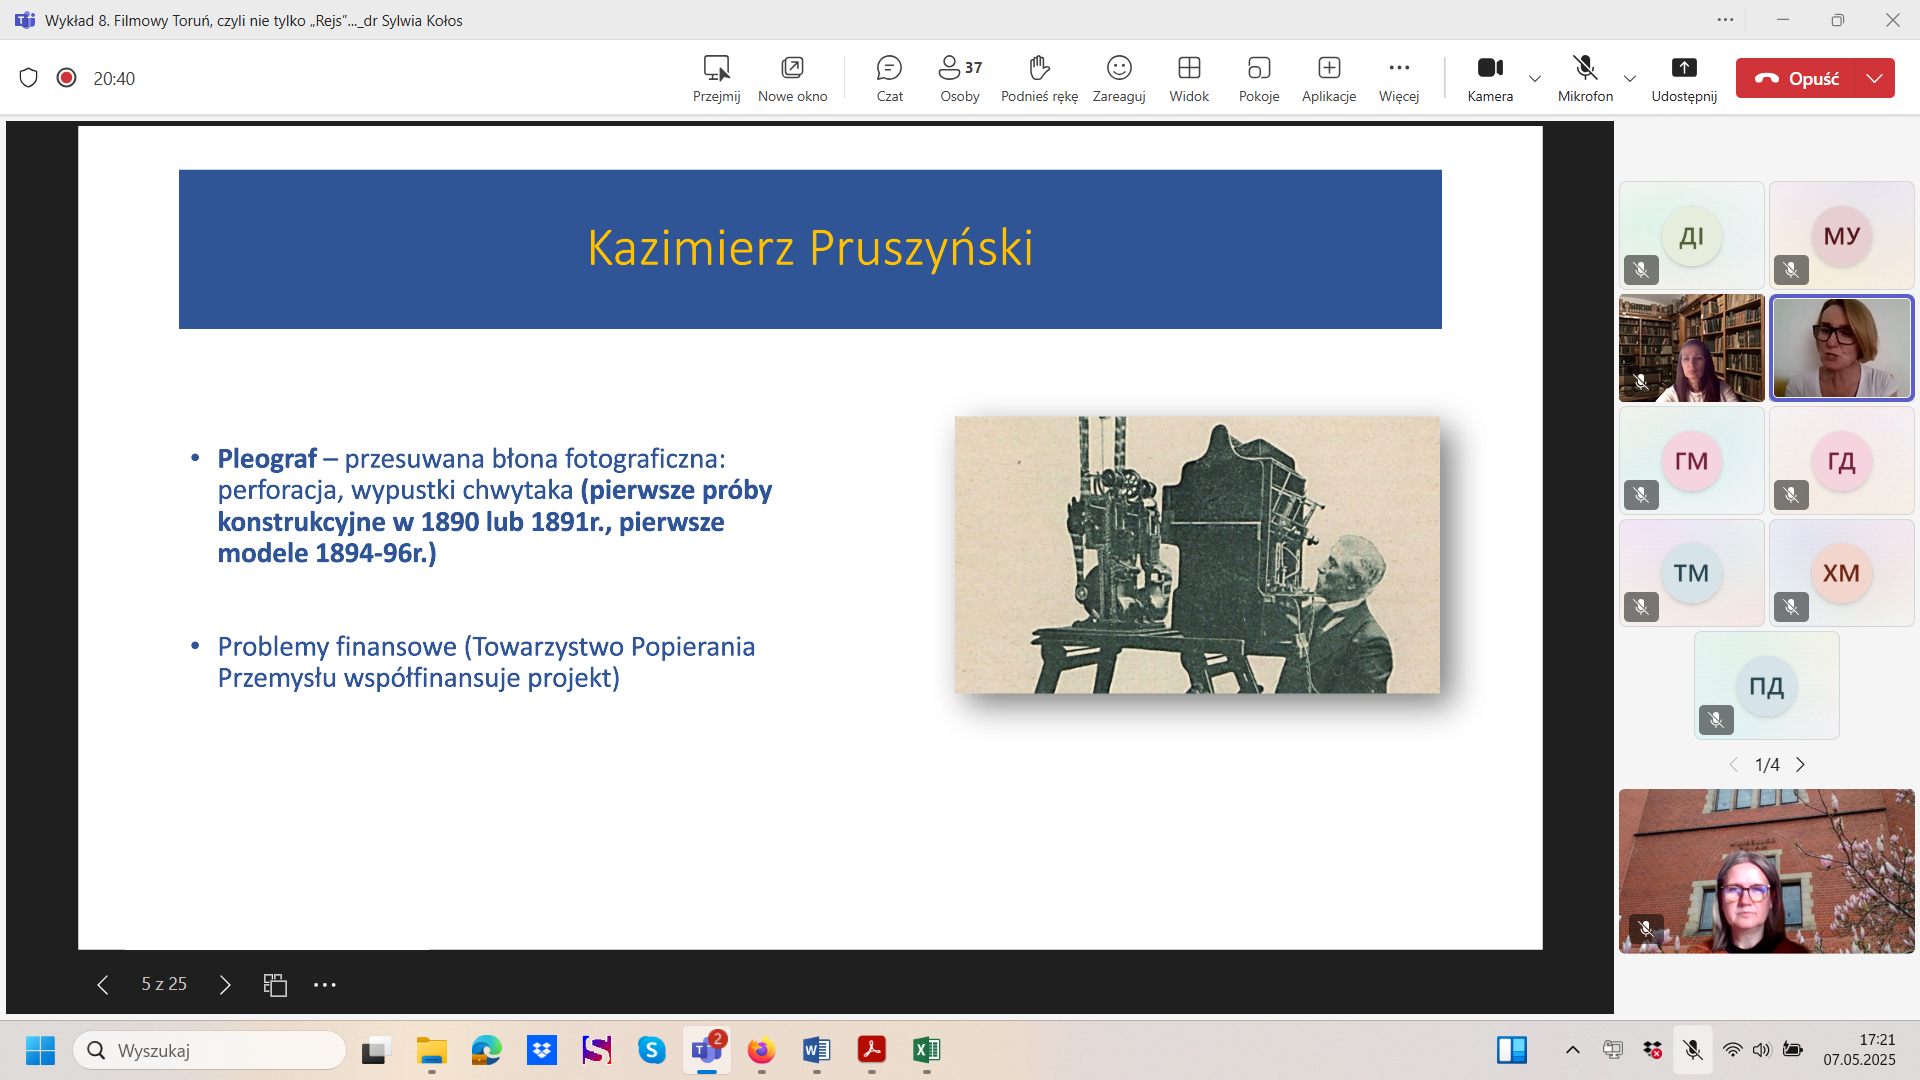
Task: Expand the camera options arrow
Action: (x=1535, y=78)
